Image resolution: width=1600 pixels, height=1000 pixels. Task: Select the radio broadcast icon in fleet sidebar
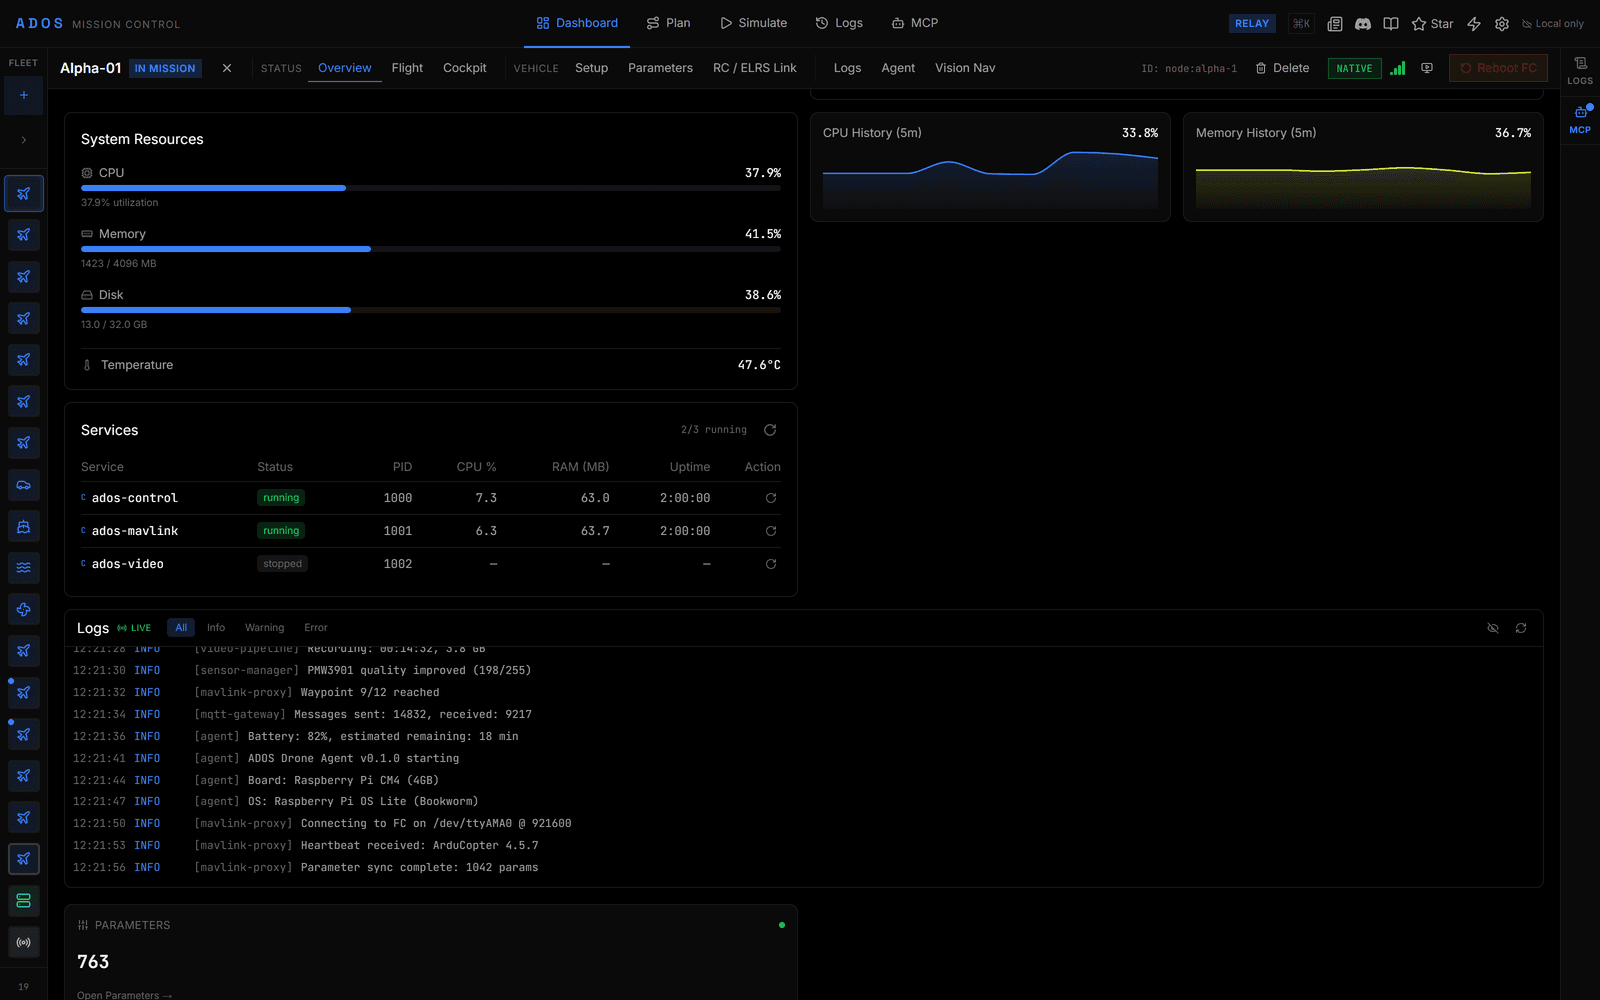point(23,942)
